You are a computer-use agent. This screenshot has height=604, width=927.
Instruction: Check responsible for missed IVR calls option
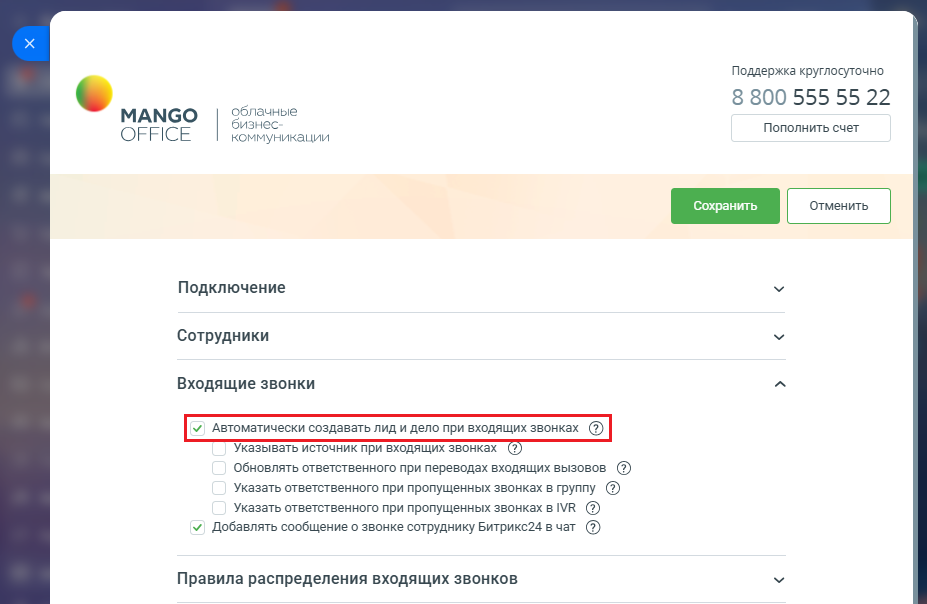point(219,508)
